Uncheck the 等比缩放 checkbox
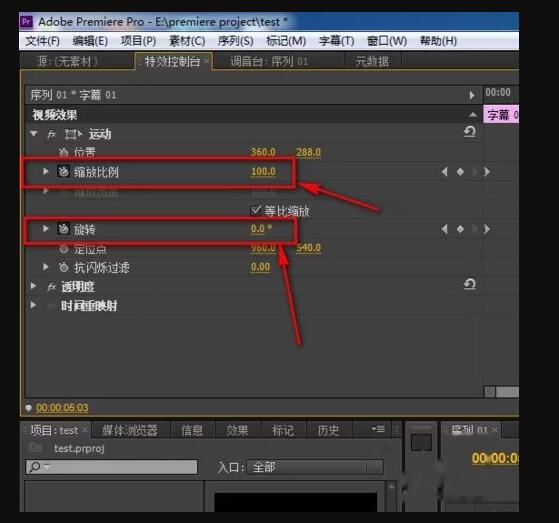This screenshot has height=523, width=559. coord(256,211)
